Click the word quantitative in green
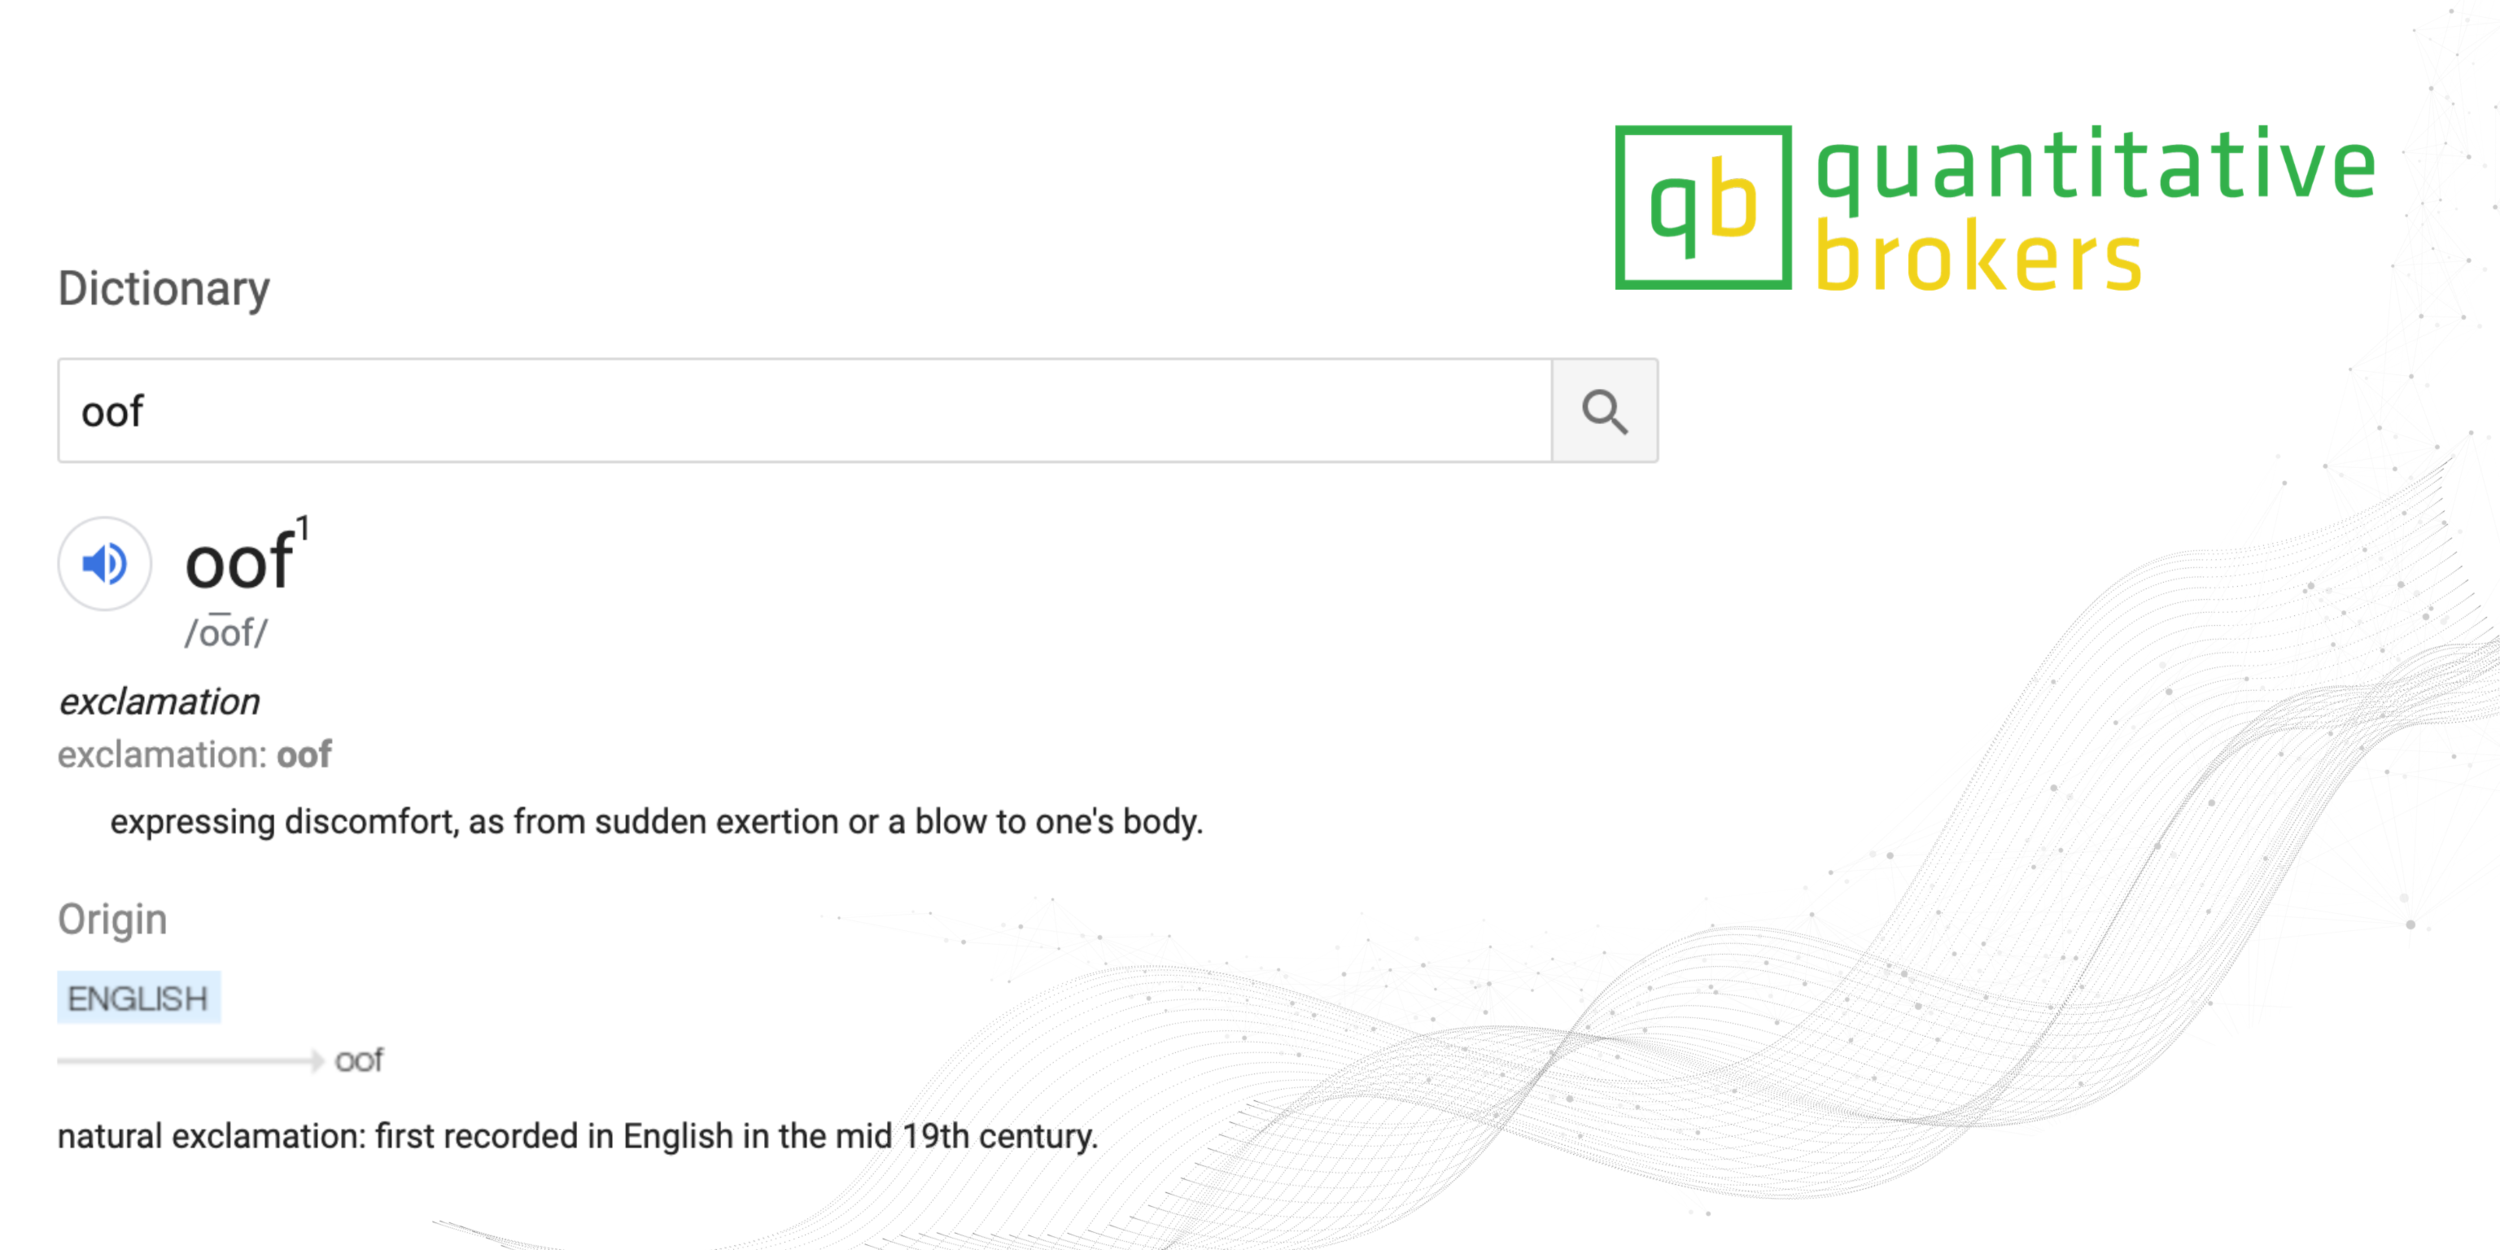This screenshot has height=1250, width=2500. click(x=2096, y=166)
